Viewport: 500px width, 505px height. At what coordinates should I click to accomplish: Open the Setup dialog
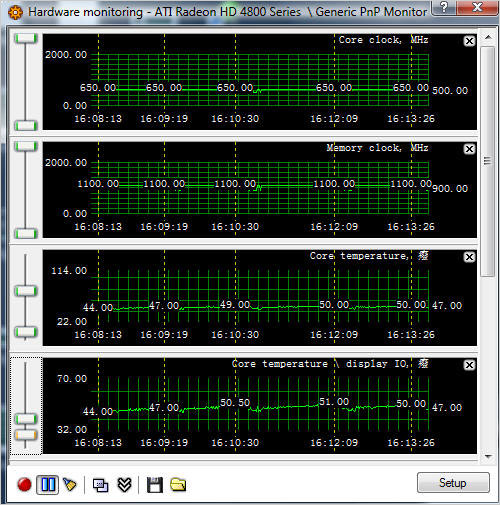coord(453,483)
